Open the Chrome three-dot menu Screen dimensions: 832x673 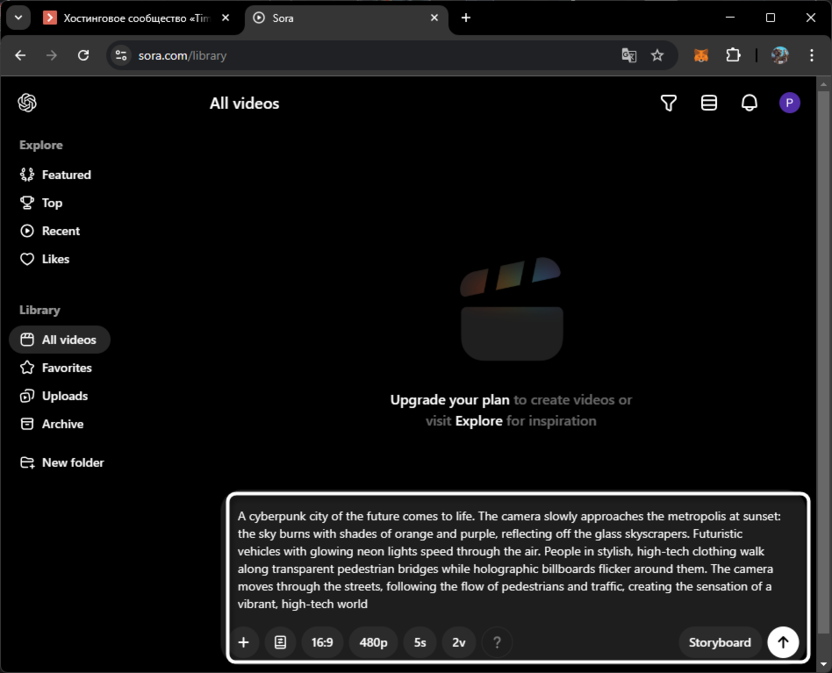811,55
